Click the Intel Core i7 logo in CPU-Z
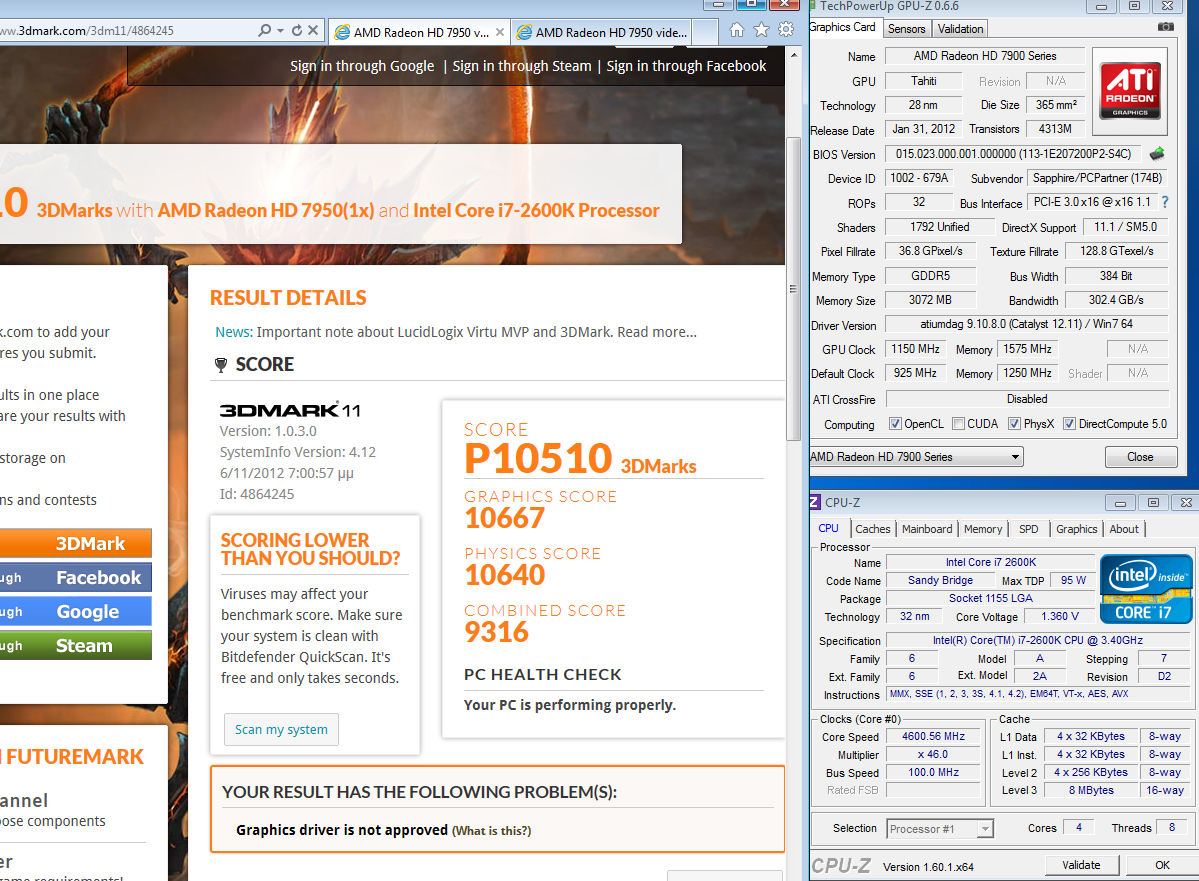 click(1145, 588)
